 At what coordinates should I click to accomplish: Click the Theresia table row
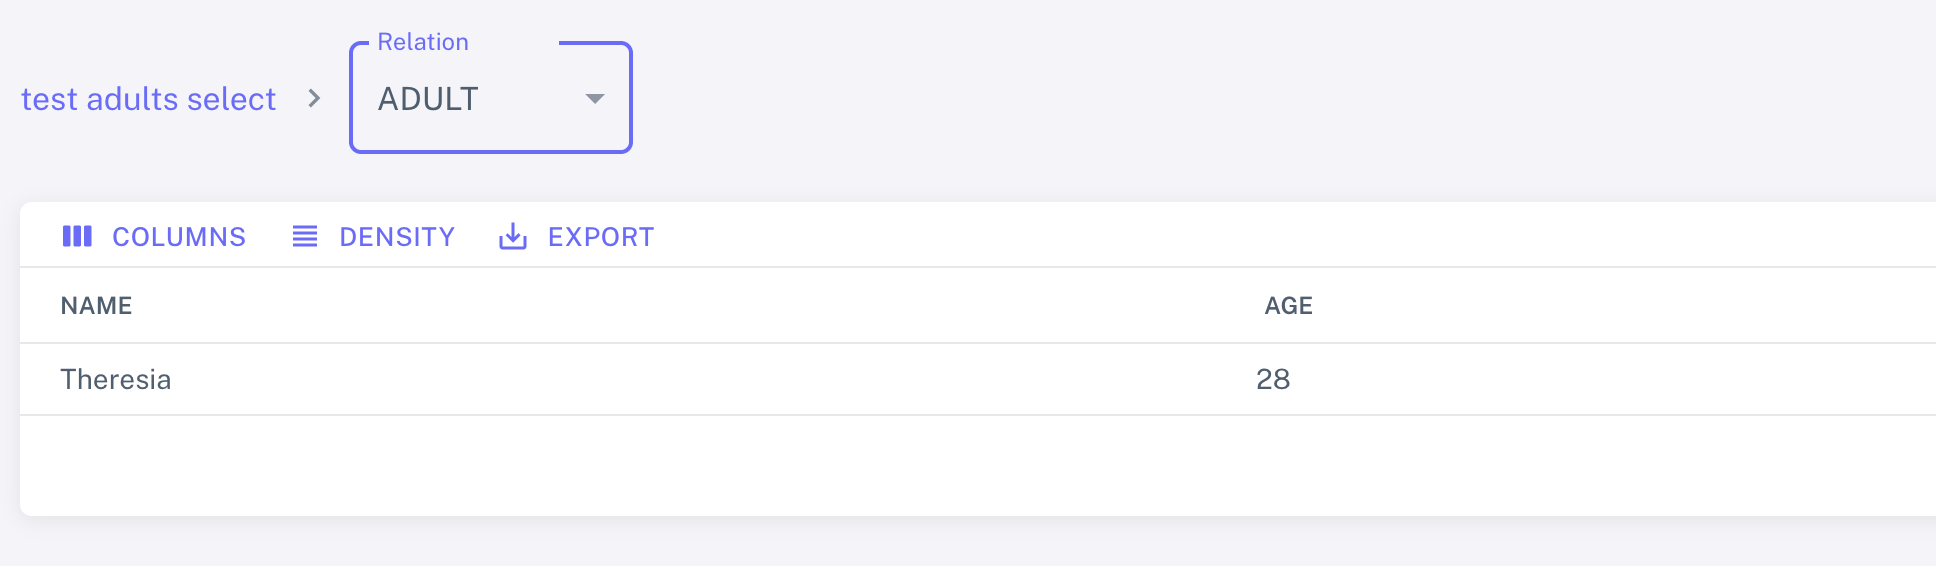point(978,380)
